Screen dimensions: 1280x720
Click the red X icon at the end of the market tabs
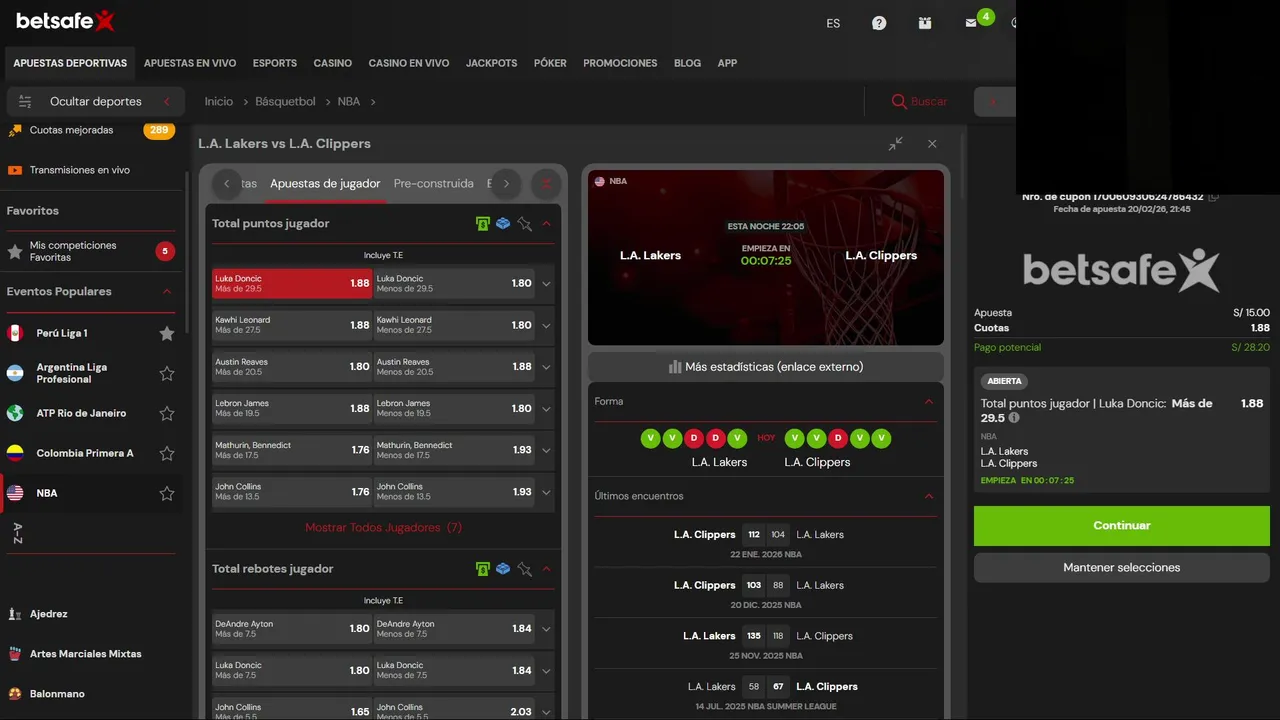[x=546, y=183]
